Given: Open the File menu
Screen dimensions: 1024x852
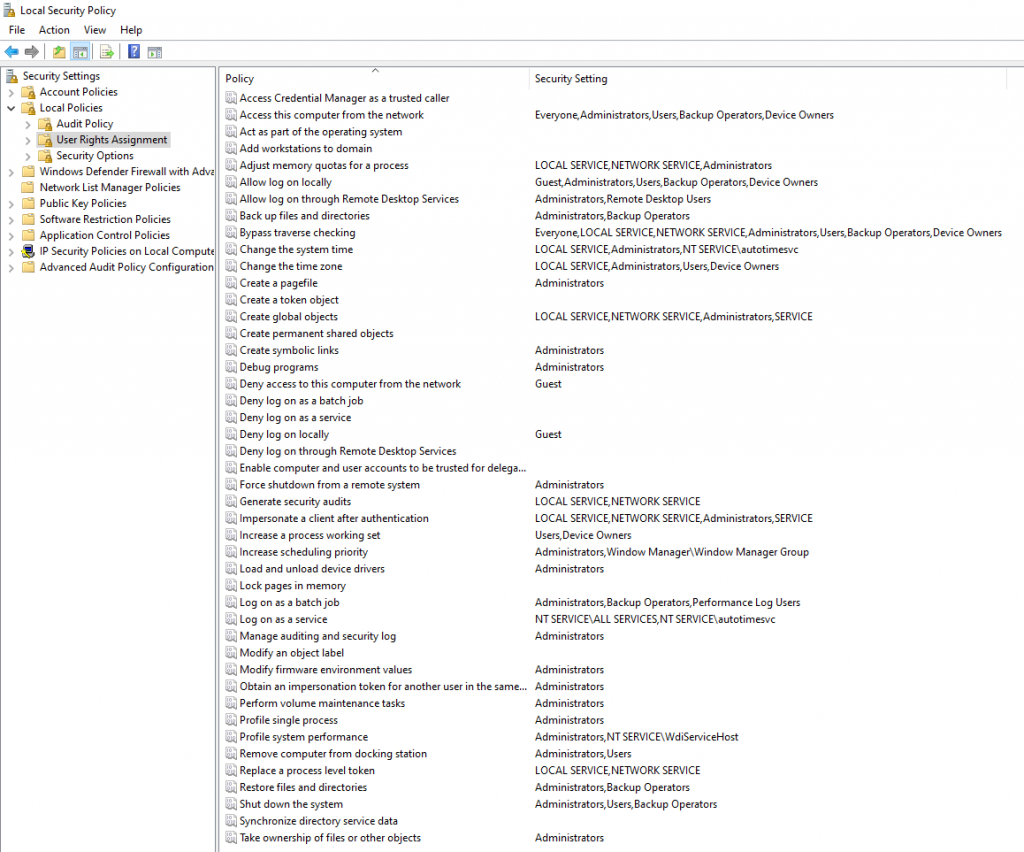Looking at the screenshot, I should (16, 29).
